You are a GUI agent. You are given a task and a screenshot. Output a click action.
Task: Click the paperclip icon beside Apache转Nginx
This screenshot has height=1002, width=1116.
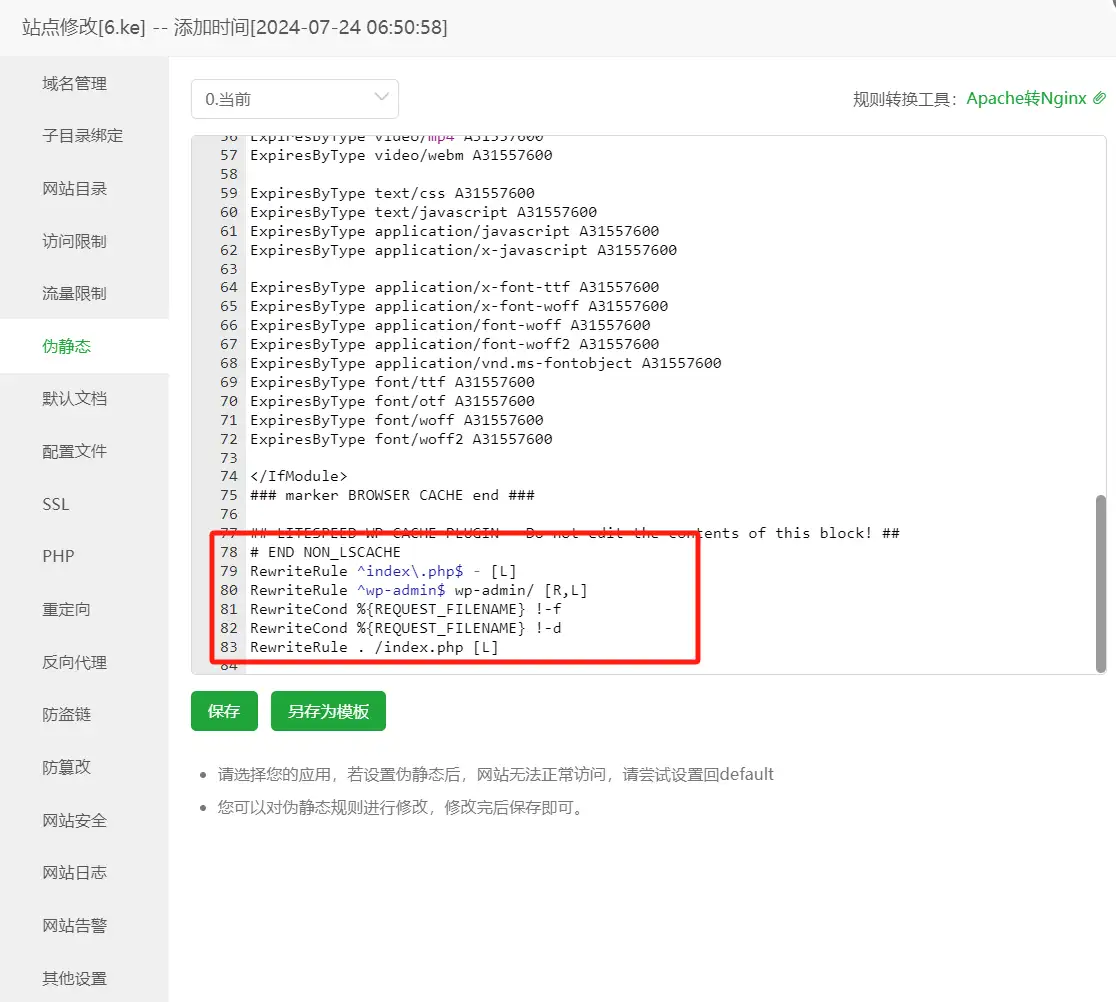[x=1100, y=99]
